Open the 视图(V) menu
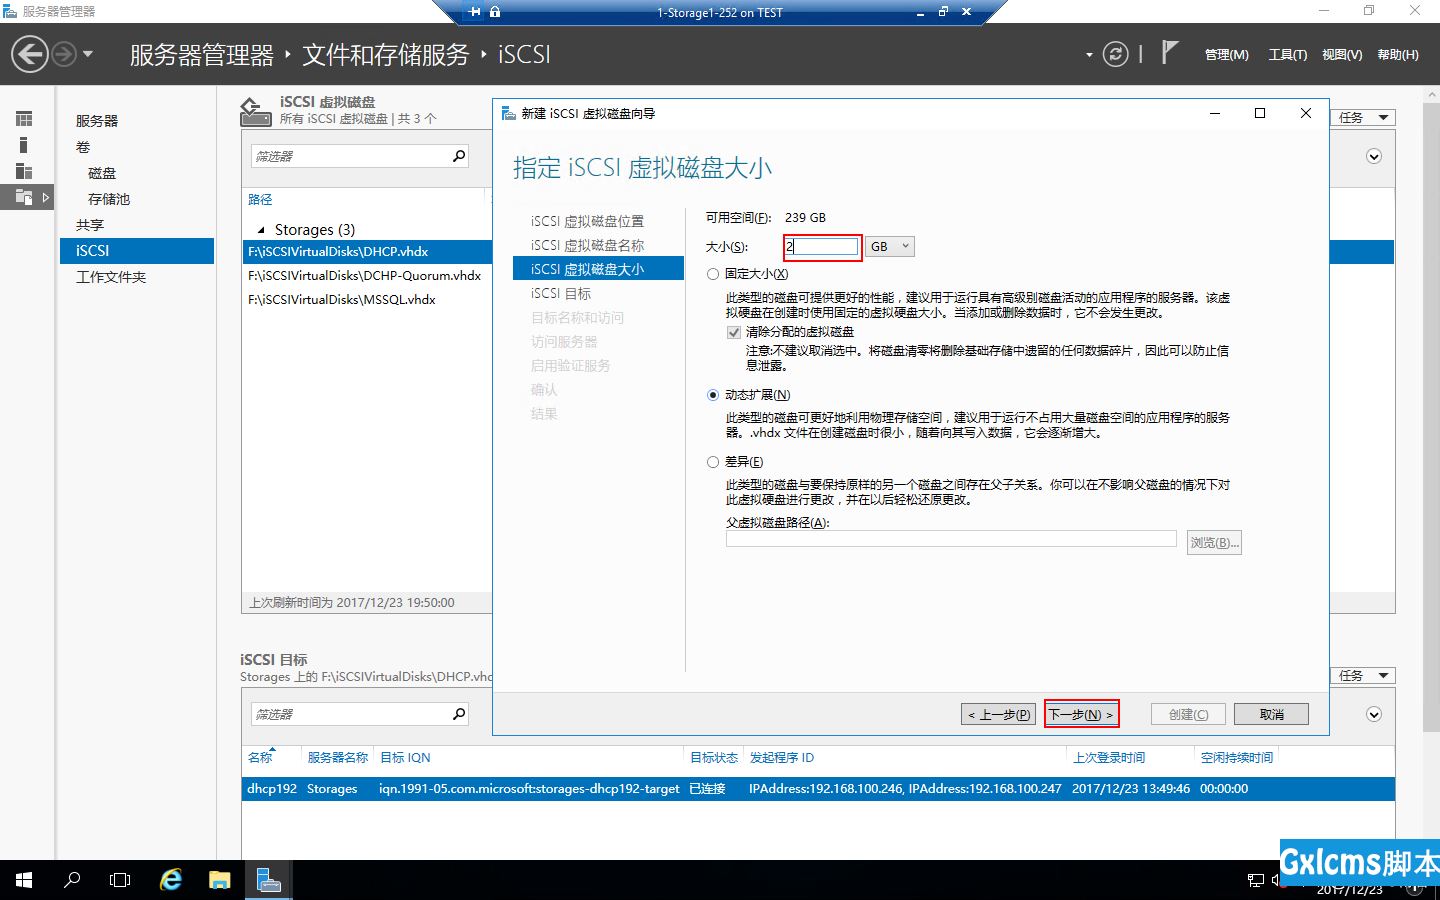This screenshot has width=1440, height=900. pyautogui.click(x=1341, y=55)
